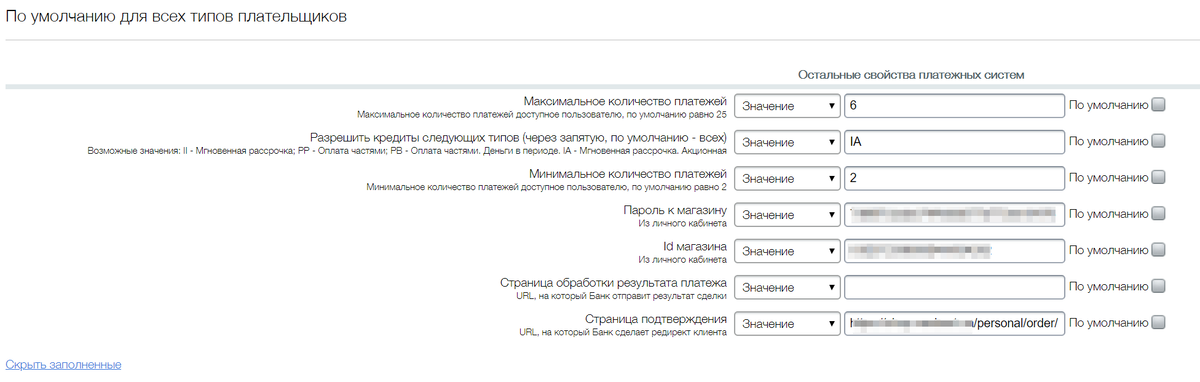
Task: Click maximum payments field containing 6
Action: coord(955,106)
